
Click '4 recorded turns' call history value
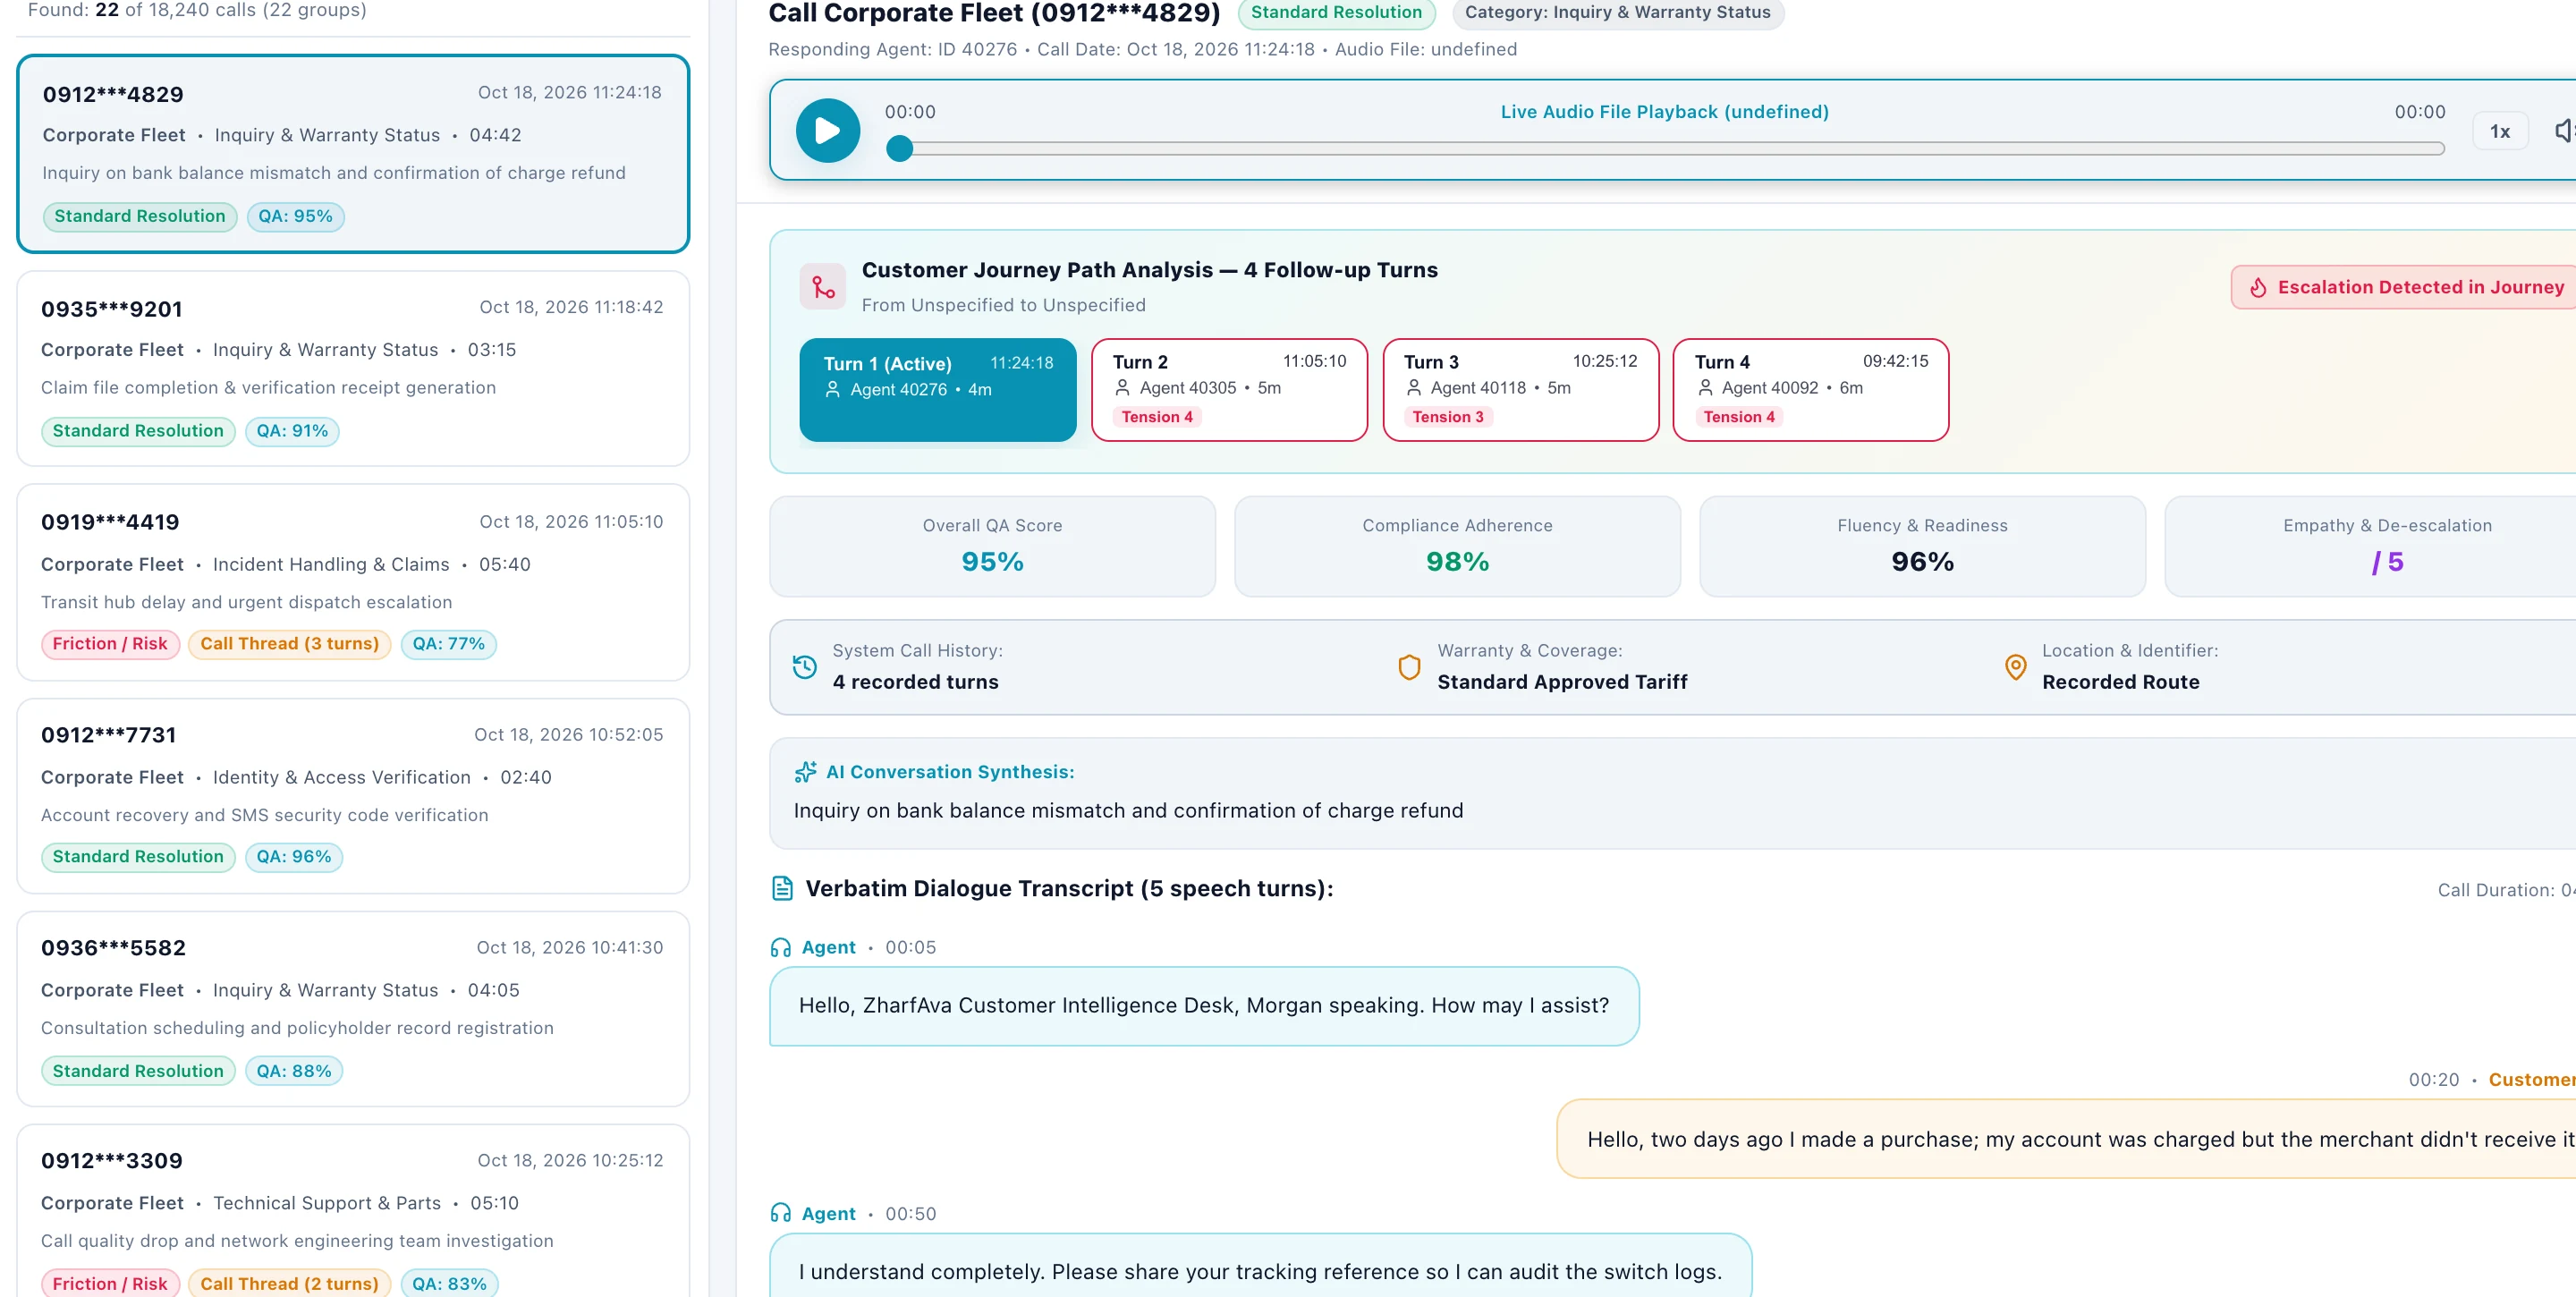tap(915, 682)
